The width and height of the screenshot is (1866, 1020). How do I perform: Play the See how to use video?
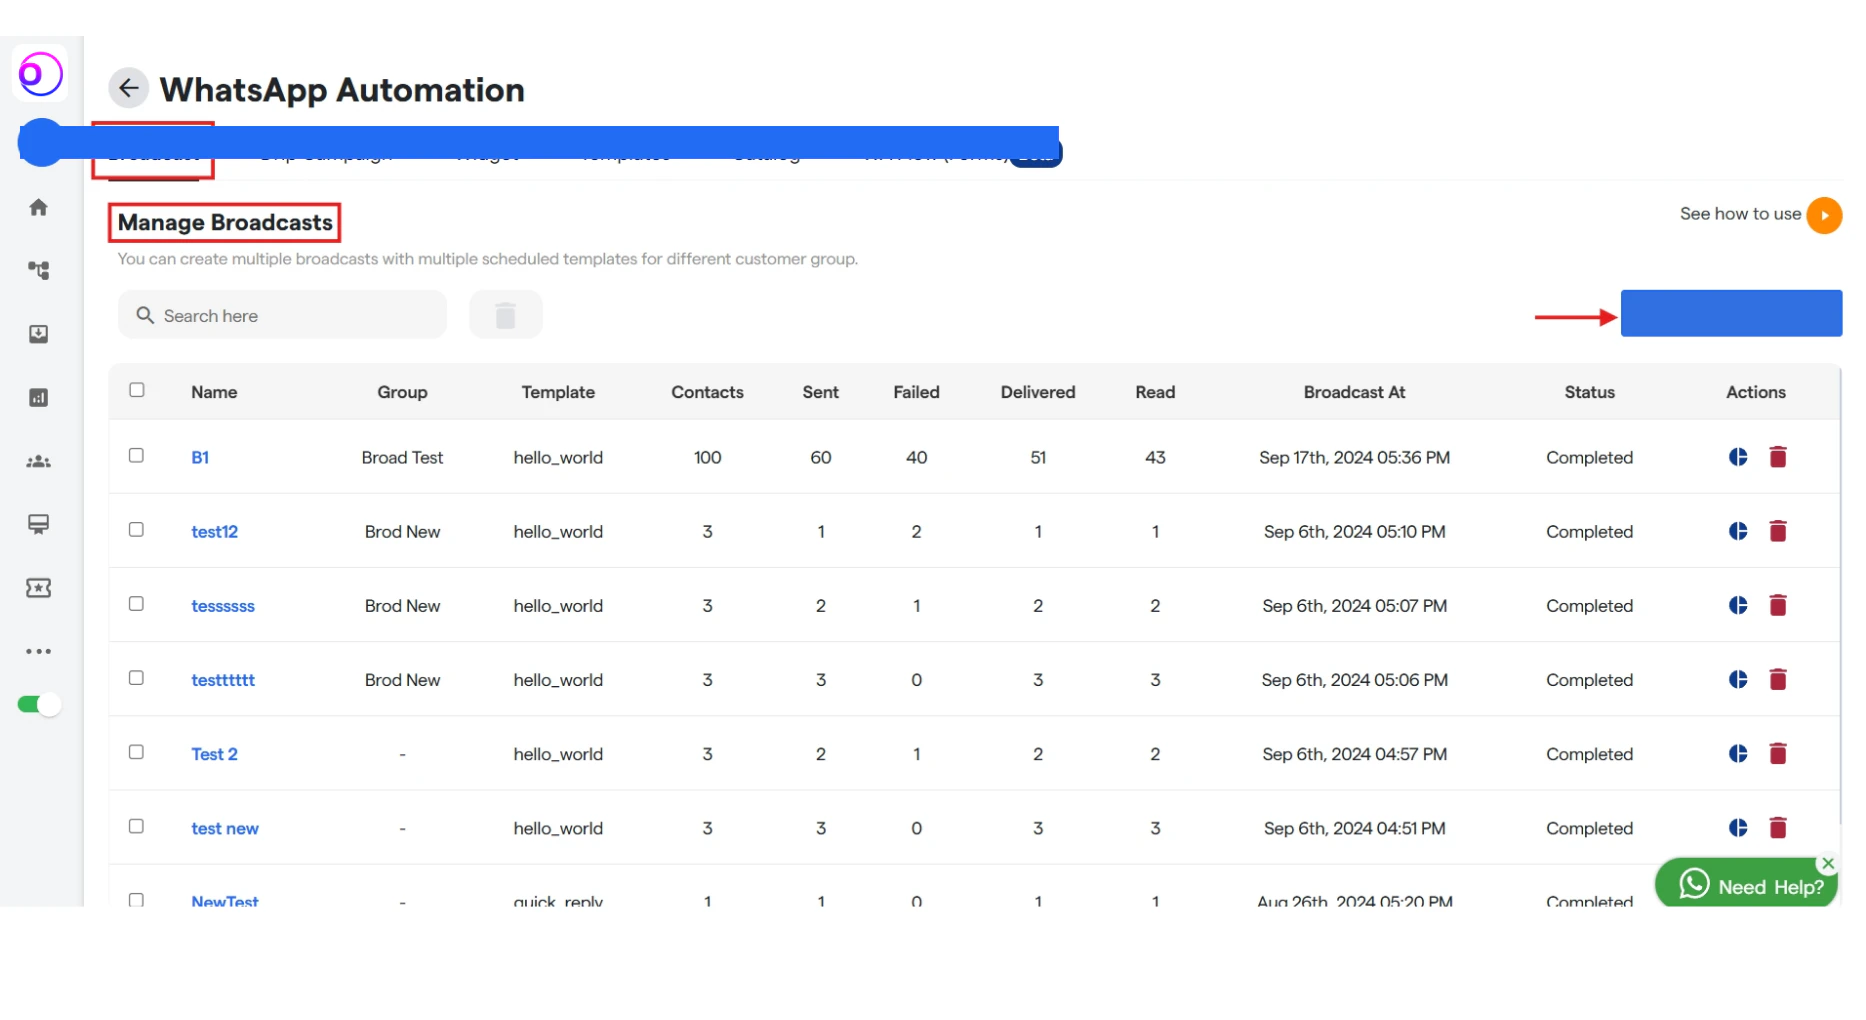1824,215
